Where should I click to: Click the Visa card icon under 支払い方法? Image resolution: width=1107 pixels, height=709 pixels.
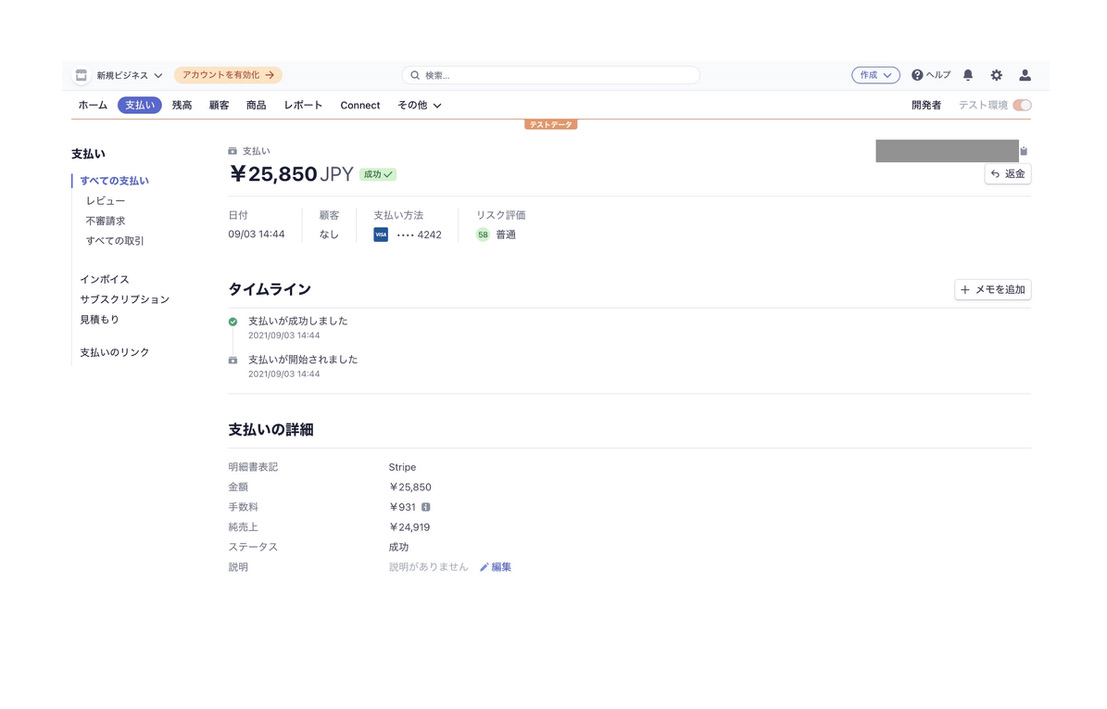[x=379, y=234]
